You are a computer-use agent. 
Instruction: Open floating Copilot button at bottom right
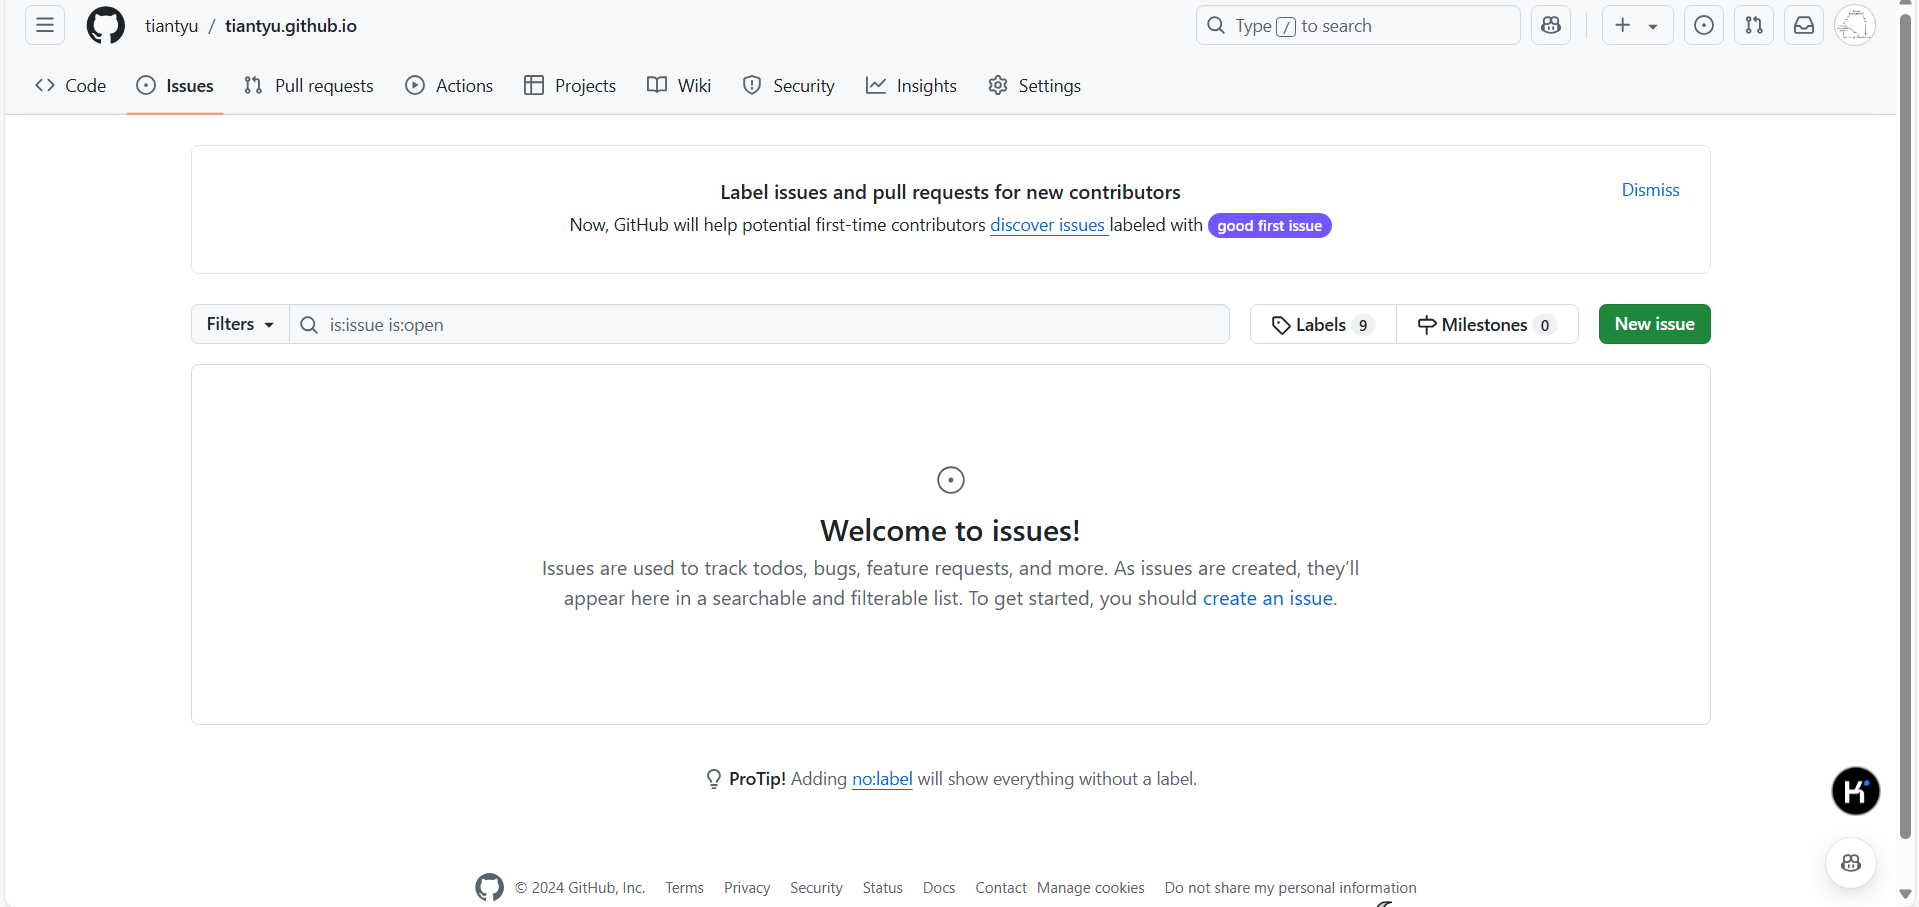(x=1850, y=863)
